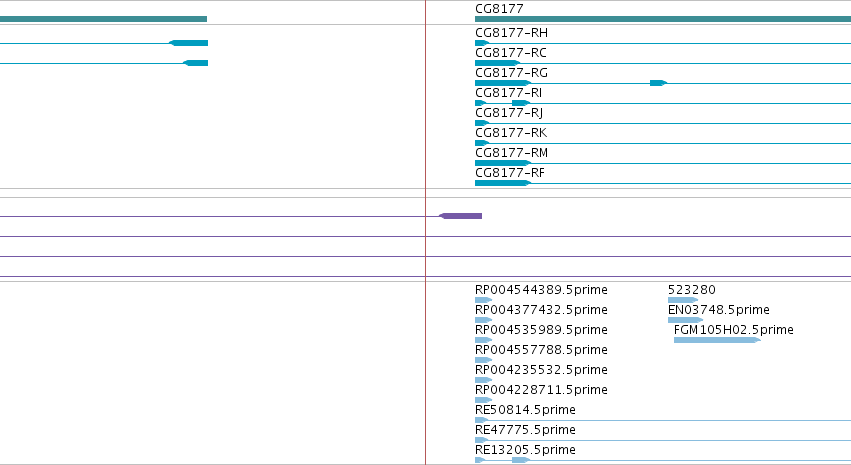
Task: Select the CG8177 gene label
Action: pos(499,9)
